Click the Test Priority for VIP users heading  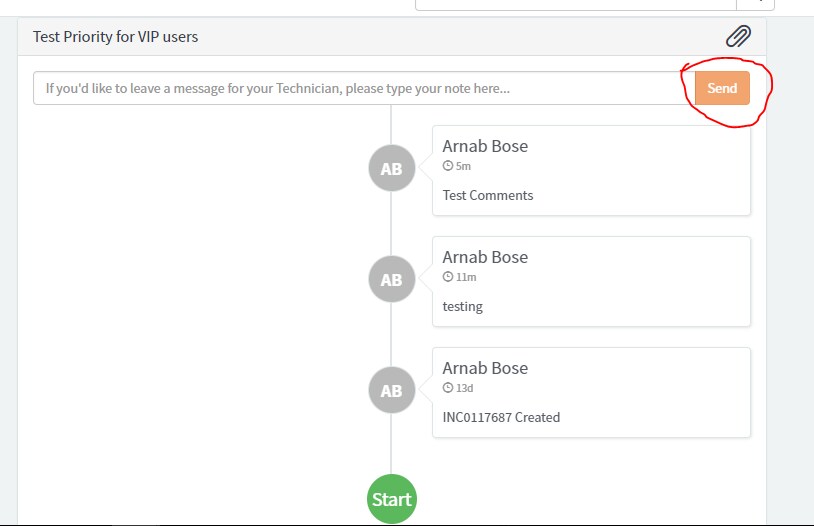115,37
